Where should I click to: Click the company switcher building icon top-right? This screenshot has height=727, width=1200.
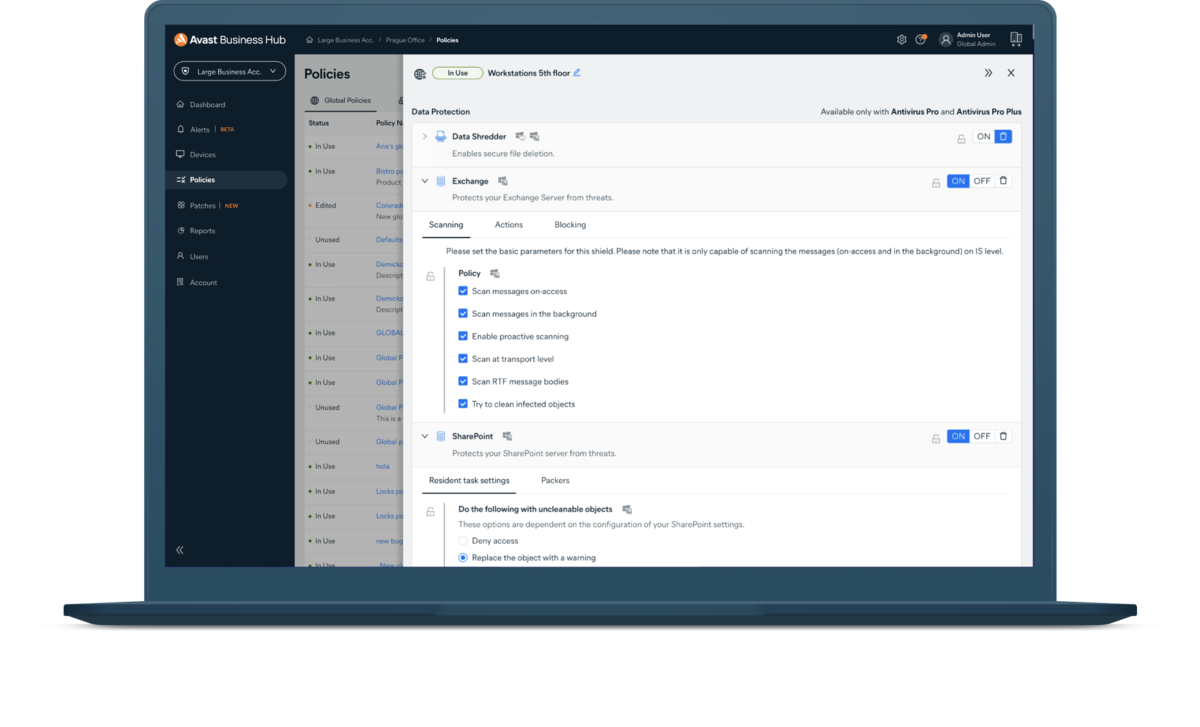coord(1016,38)
